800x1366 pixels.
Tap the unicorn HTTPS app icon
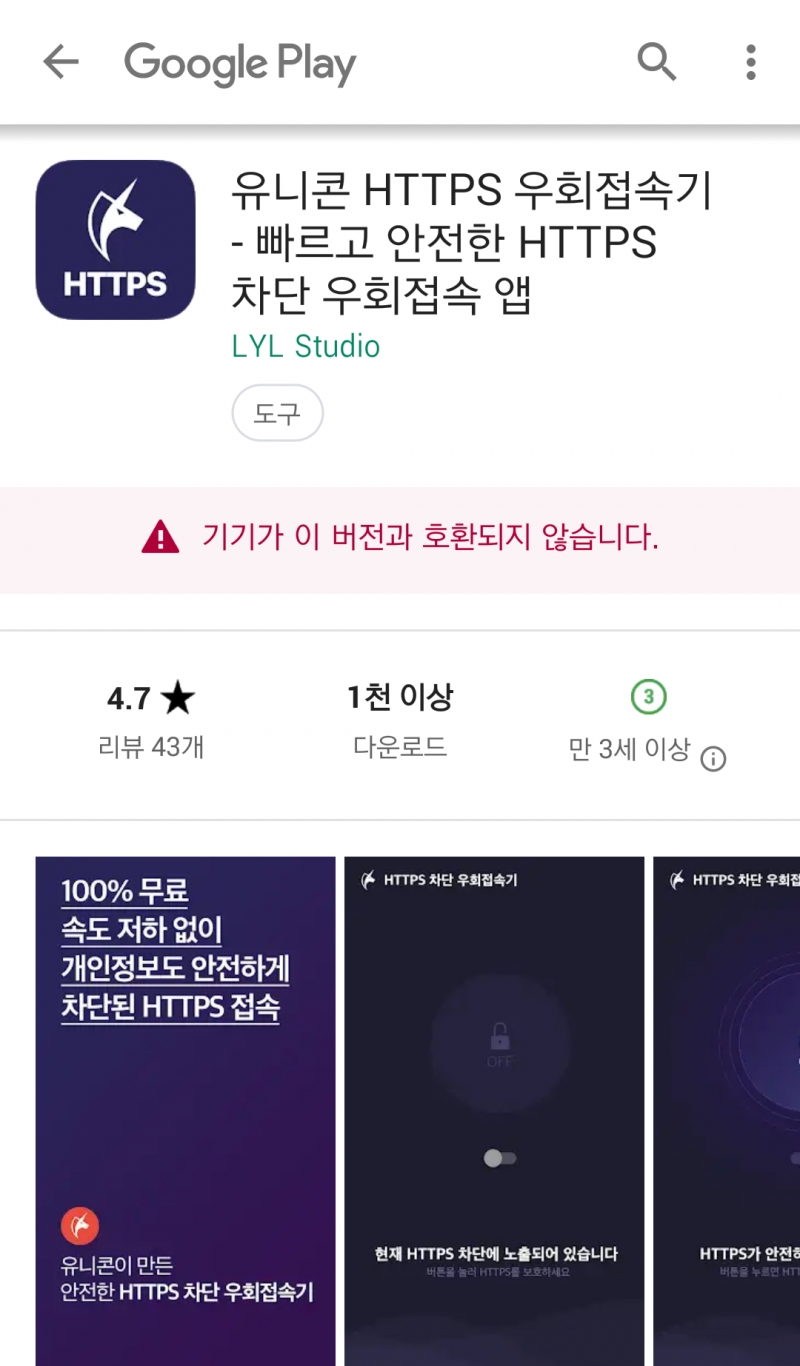[115, 240]
